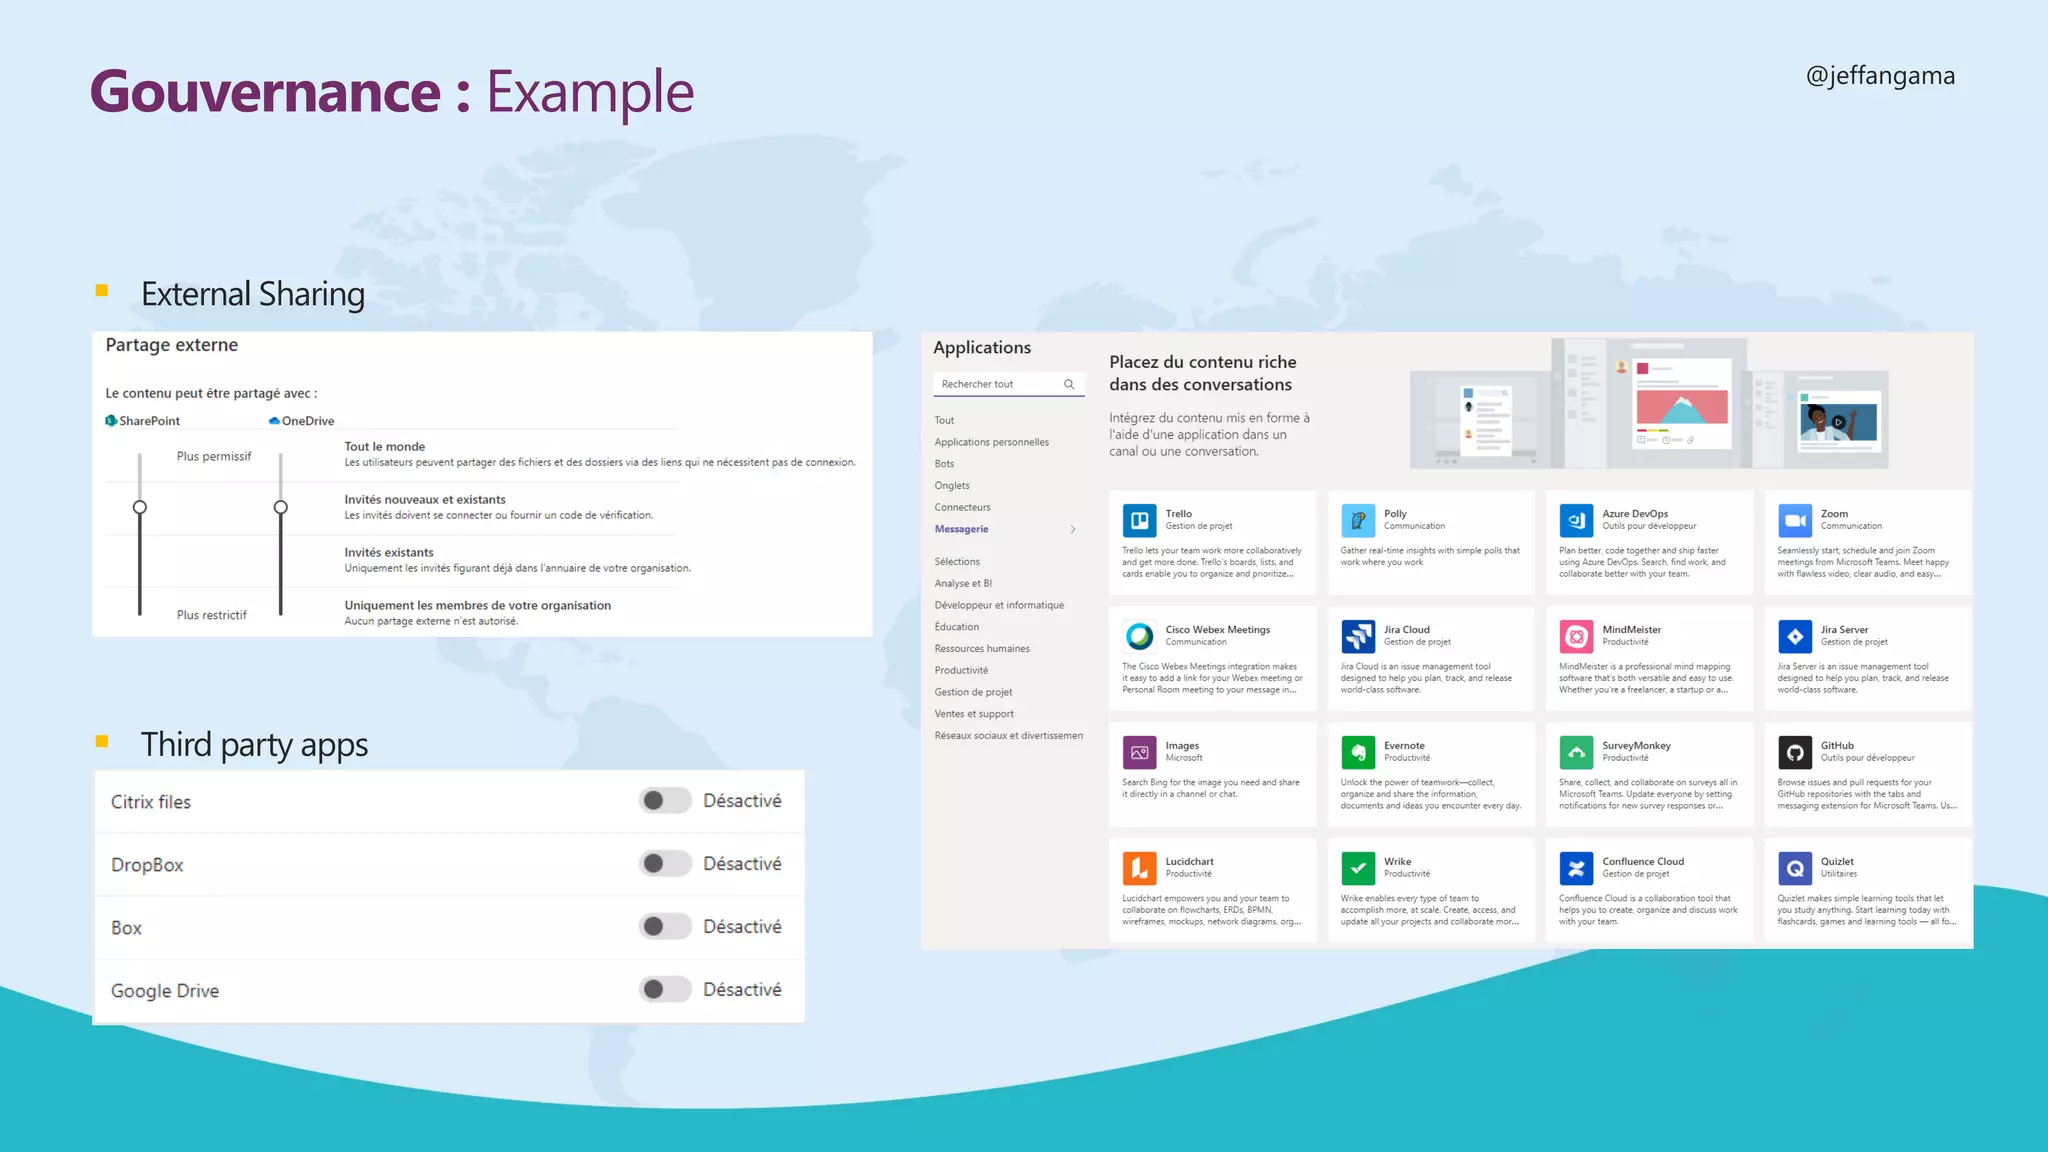Click the Tout le monde sharing level

385,447
